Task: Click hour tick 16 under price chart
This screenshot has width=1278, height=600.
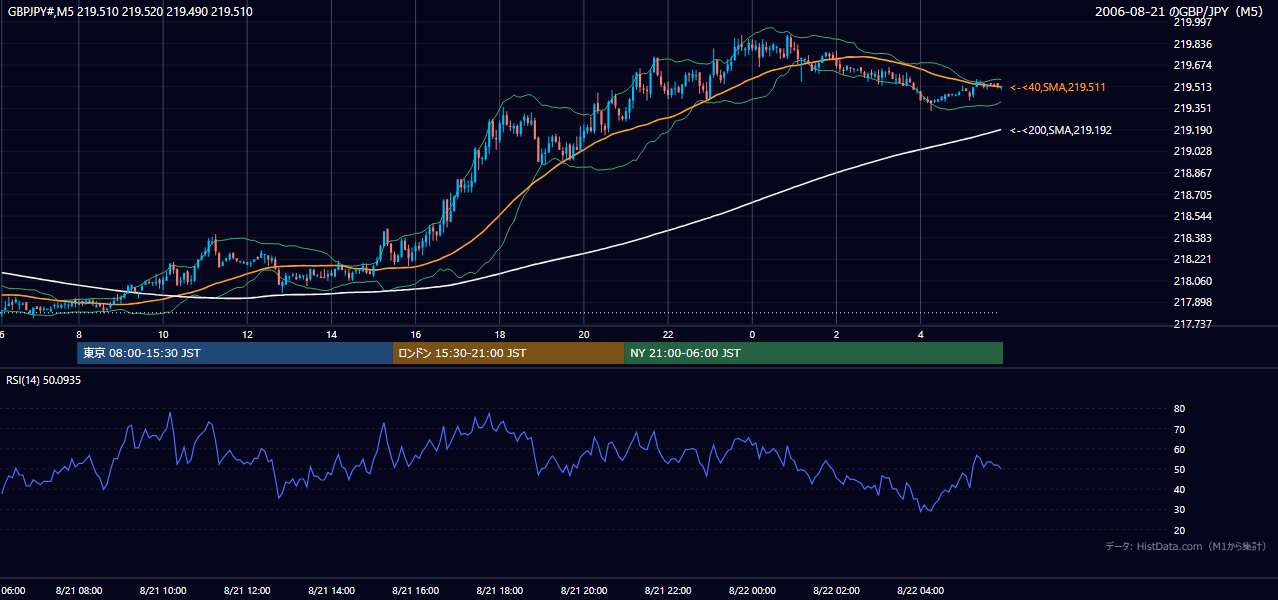Action: point(416,335)
